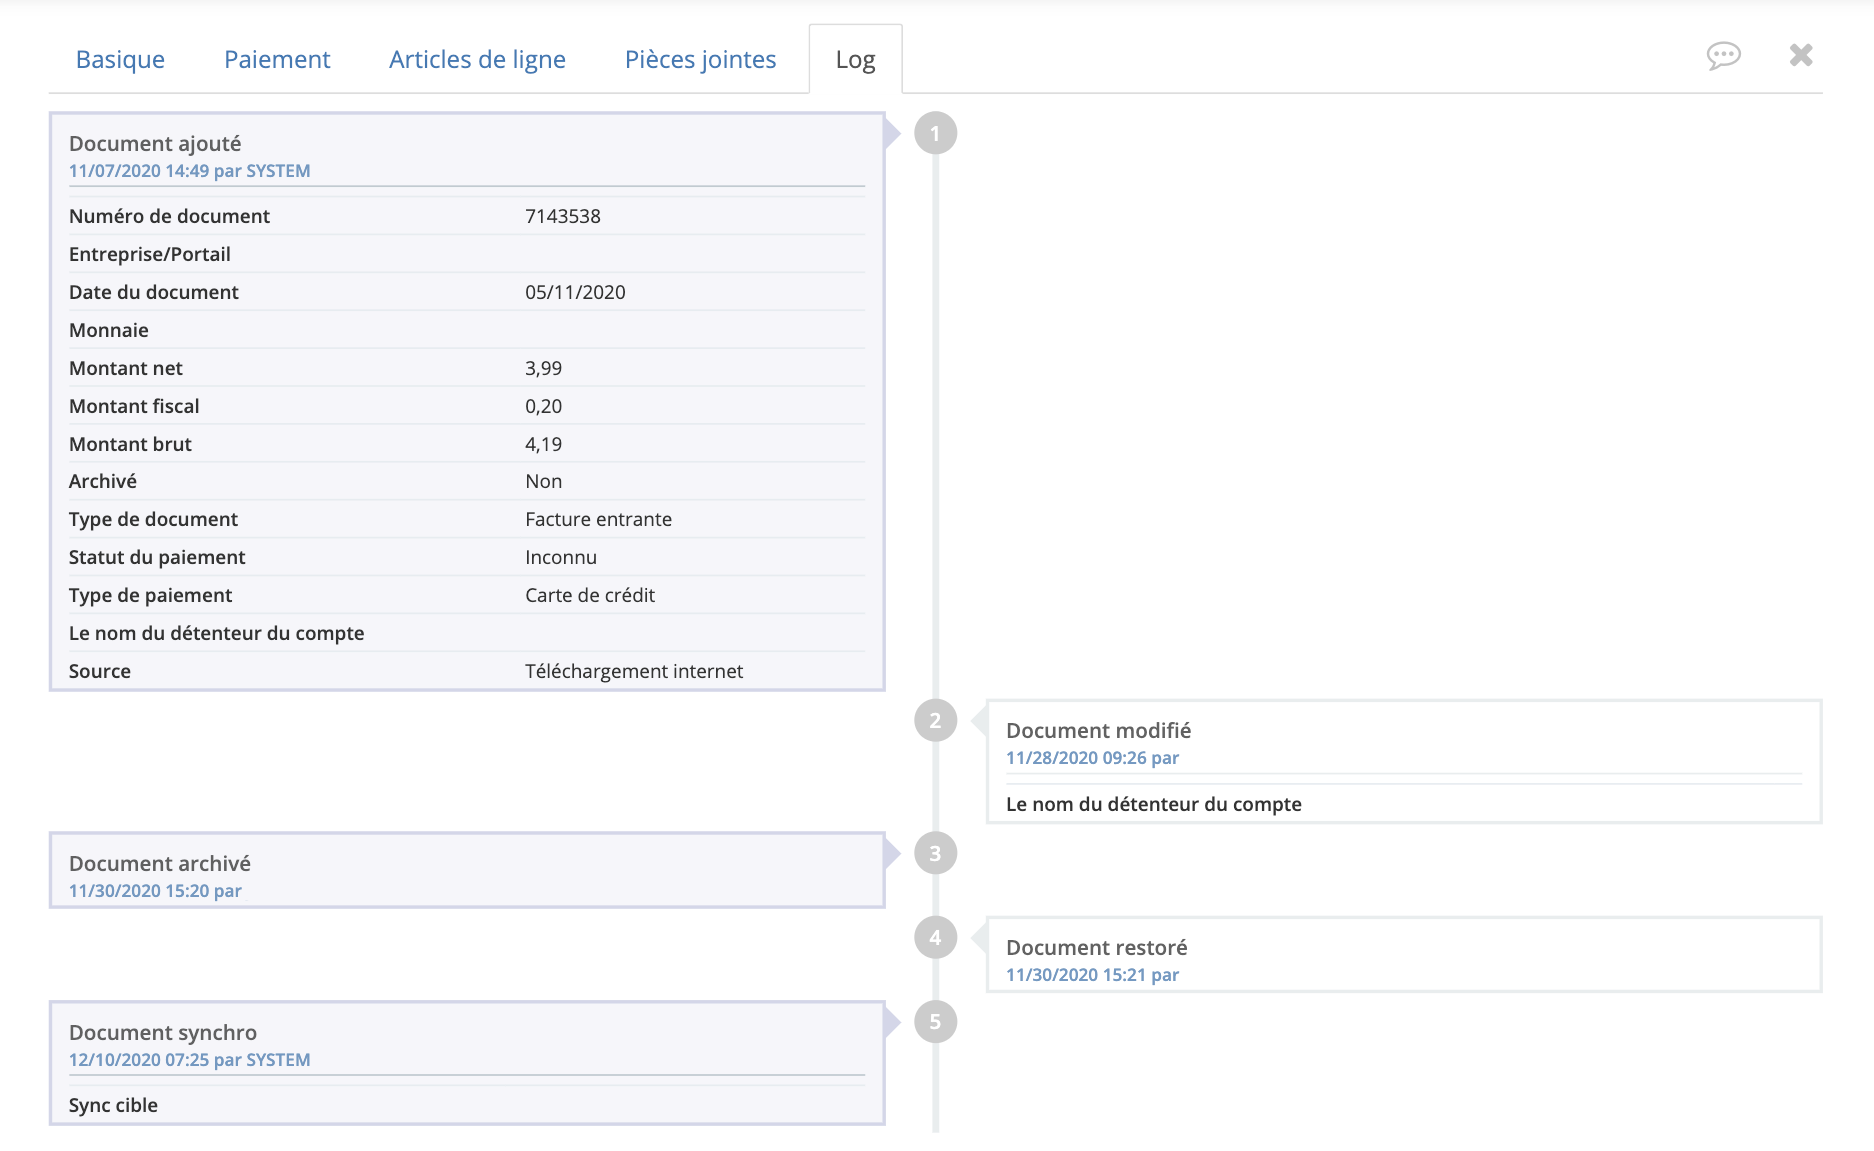Go to Articles de ligne tab
1874x1151 pixels.
[477, 60]
